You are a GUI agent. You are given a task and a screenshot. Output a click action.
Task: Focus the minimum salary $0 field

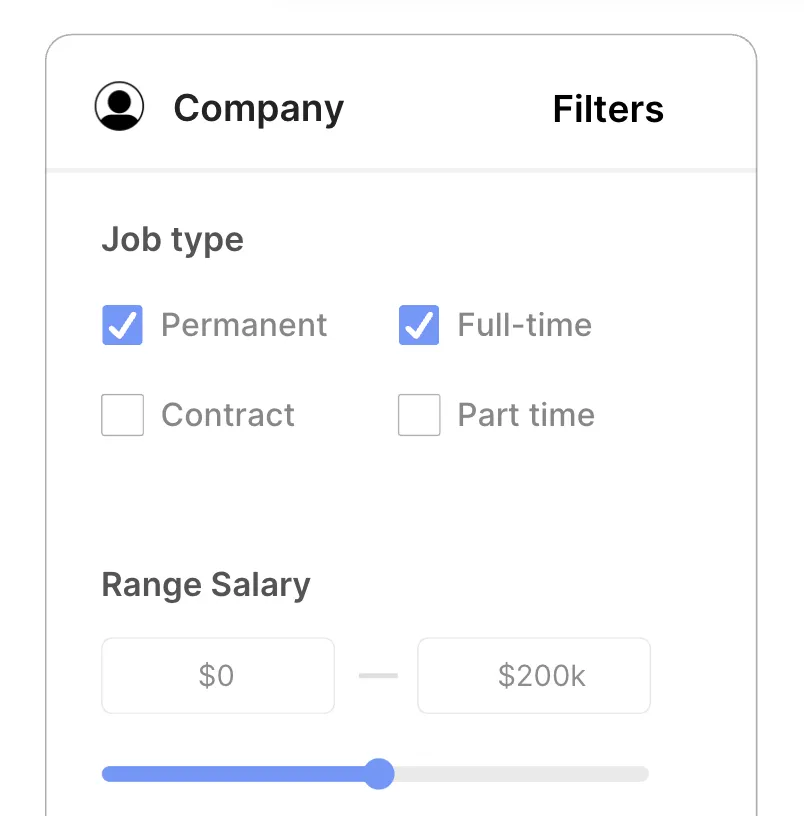click(x=218, y=676)
